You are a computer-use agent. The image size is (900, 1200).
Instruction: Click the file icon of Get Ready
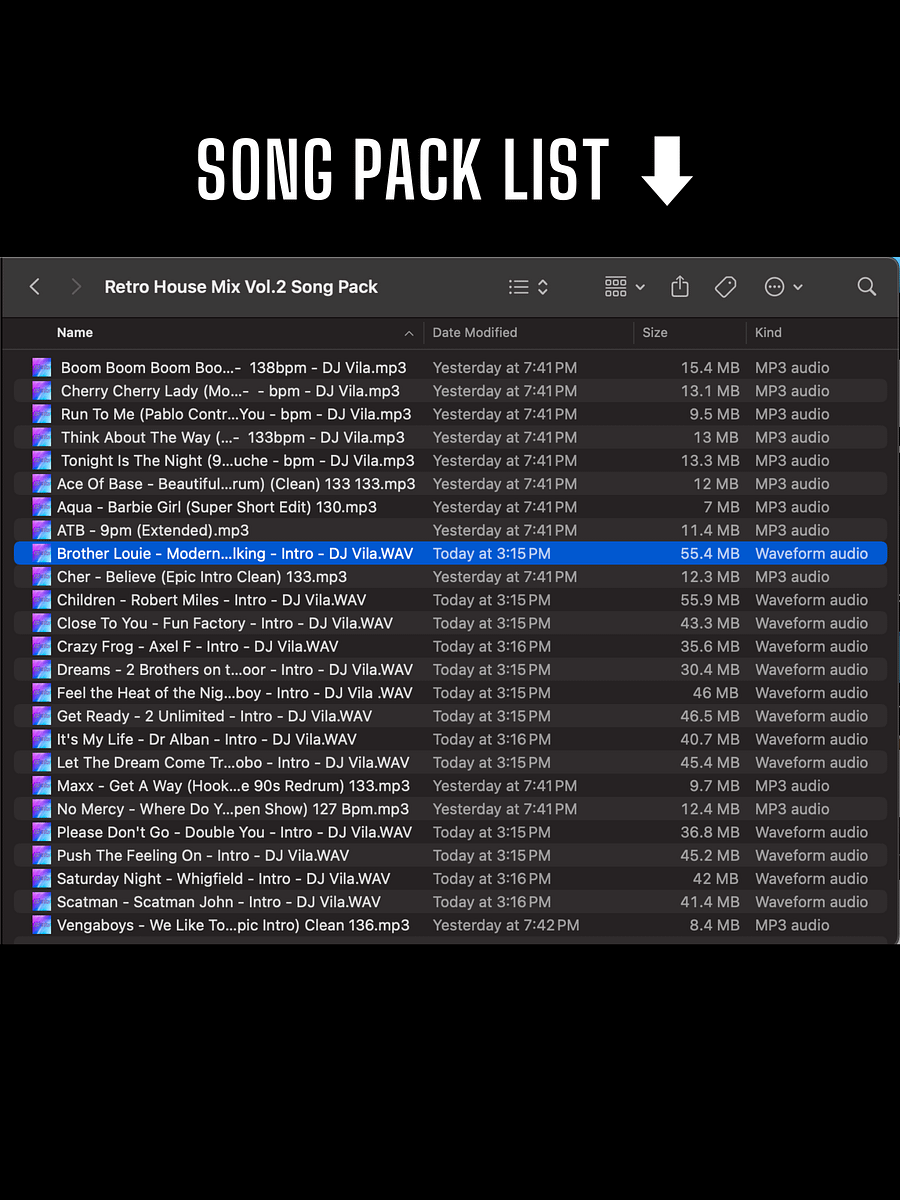41,716
